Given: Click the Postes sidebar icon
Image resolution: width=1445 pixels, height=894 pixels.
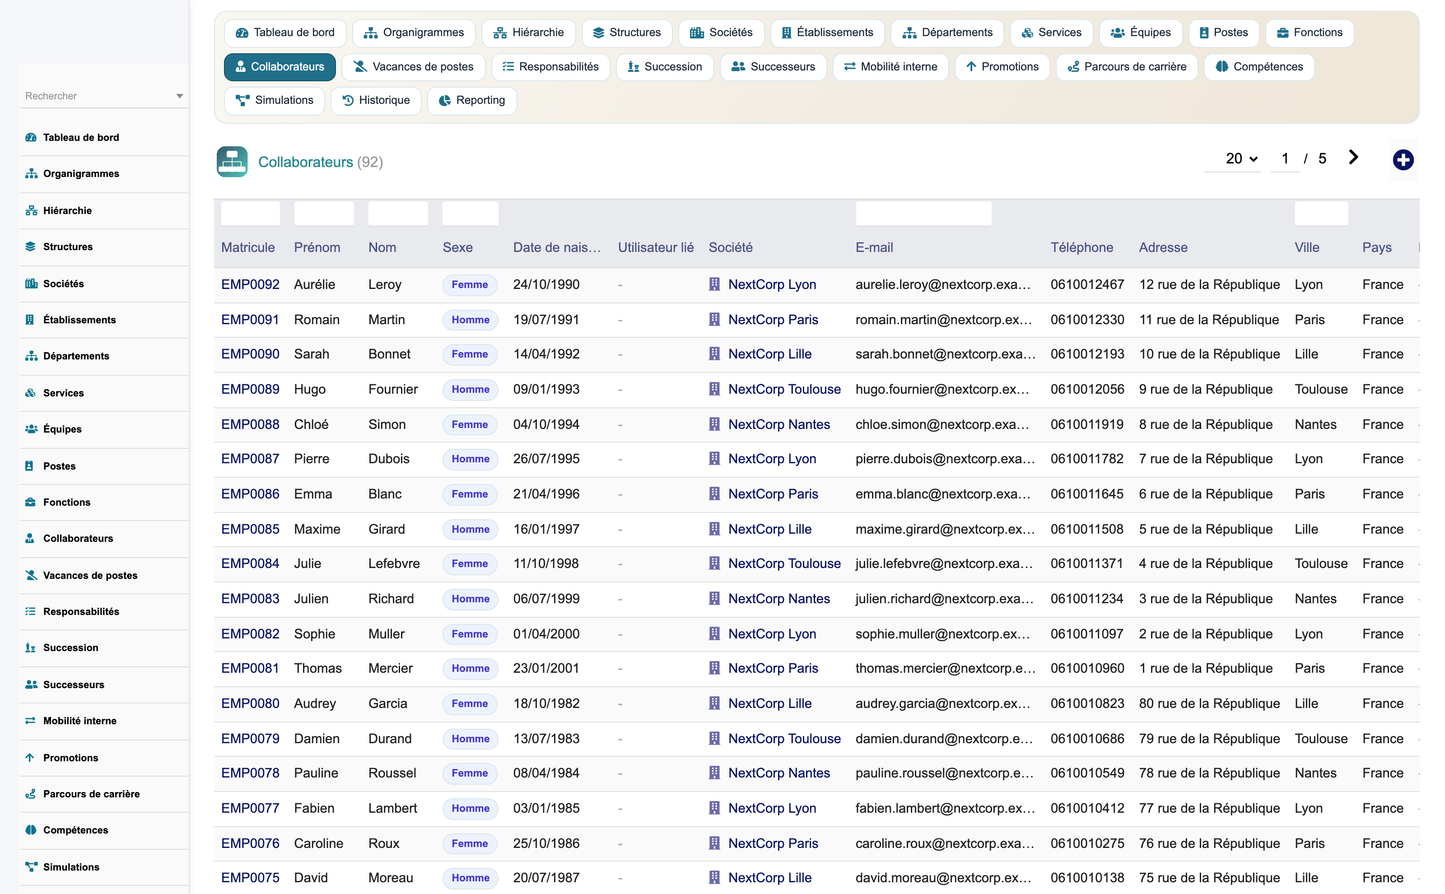Looking at the screenshot, I should pos(31,466).
